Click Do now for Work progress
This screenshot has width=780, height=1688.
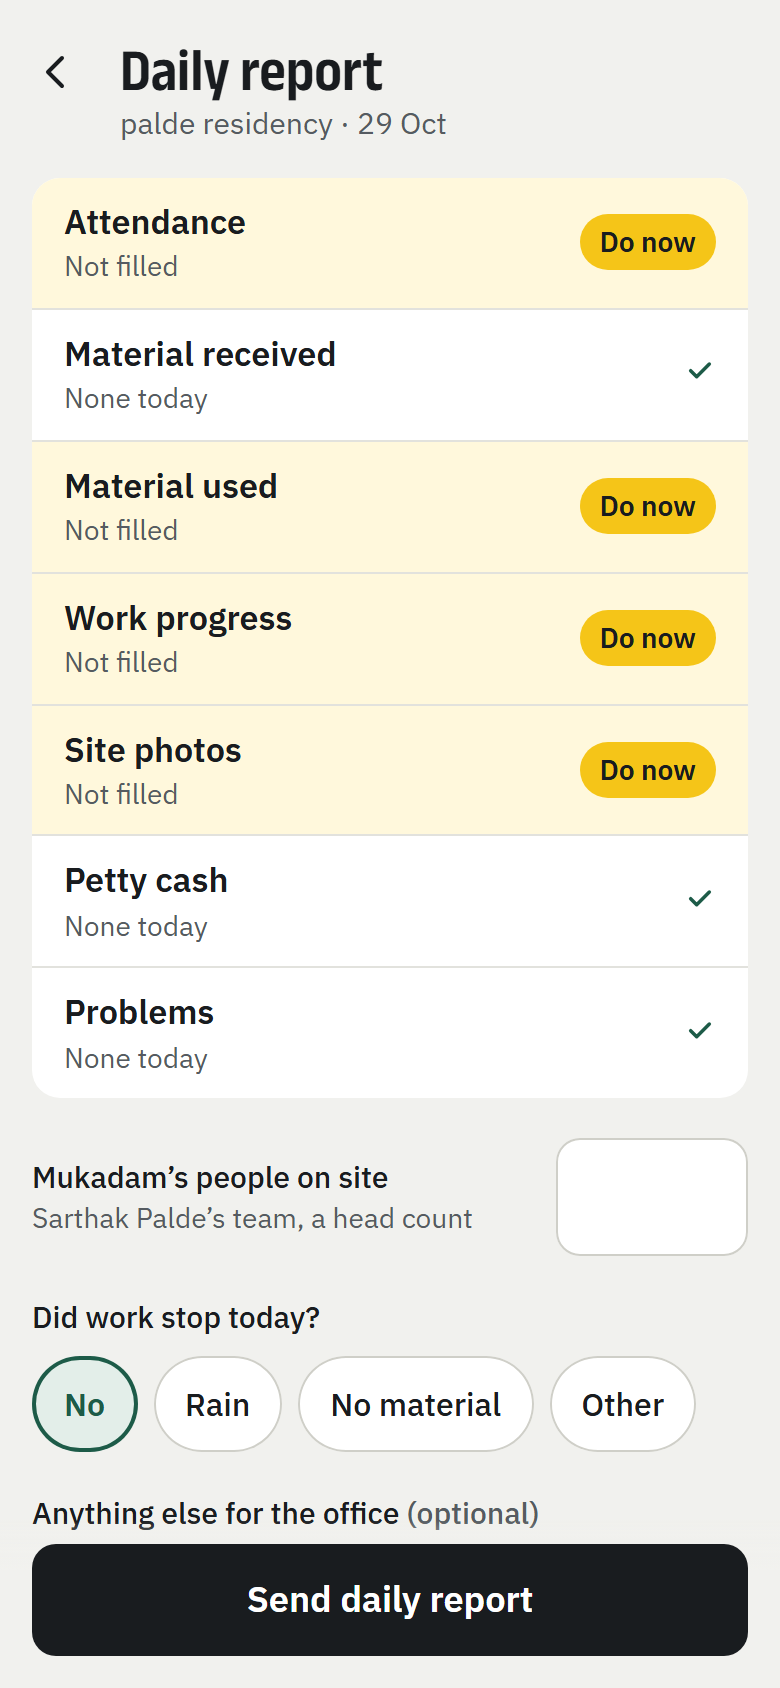[648, 638]
